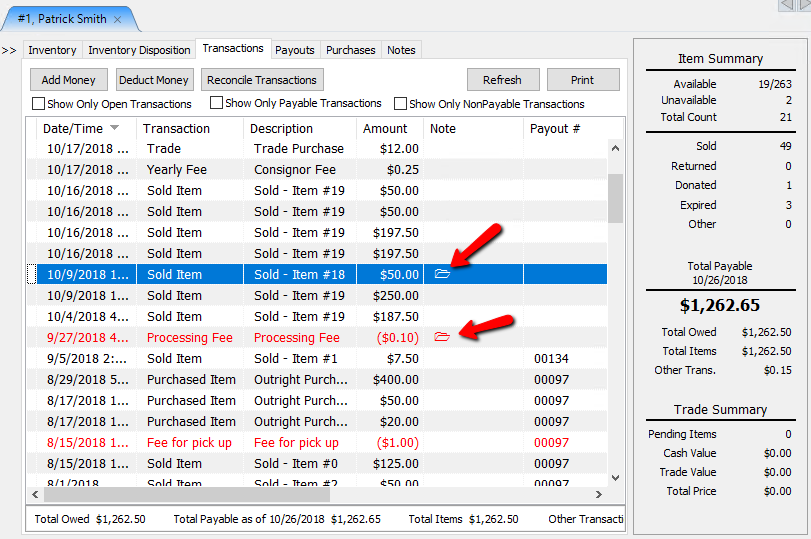Select the Sold - Item #0 $125.00 row
The width and height of the screenshot is (811, 539).
tap(317, 463)
